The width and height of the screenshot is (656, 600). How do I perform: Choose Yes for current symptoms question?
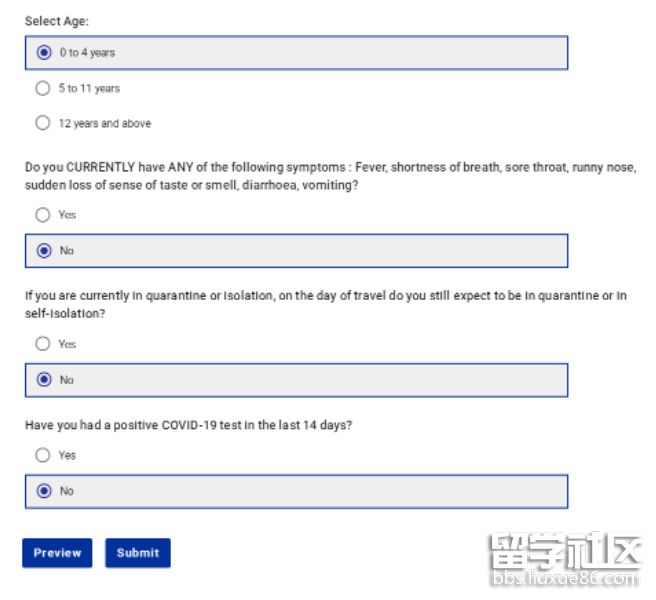(42, 215)
